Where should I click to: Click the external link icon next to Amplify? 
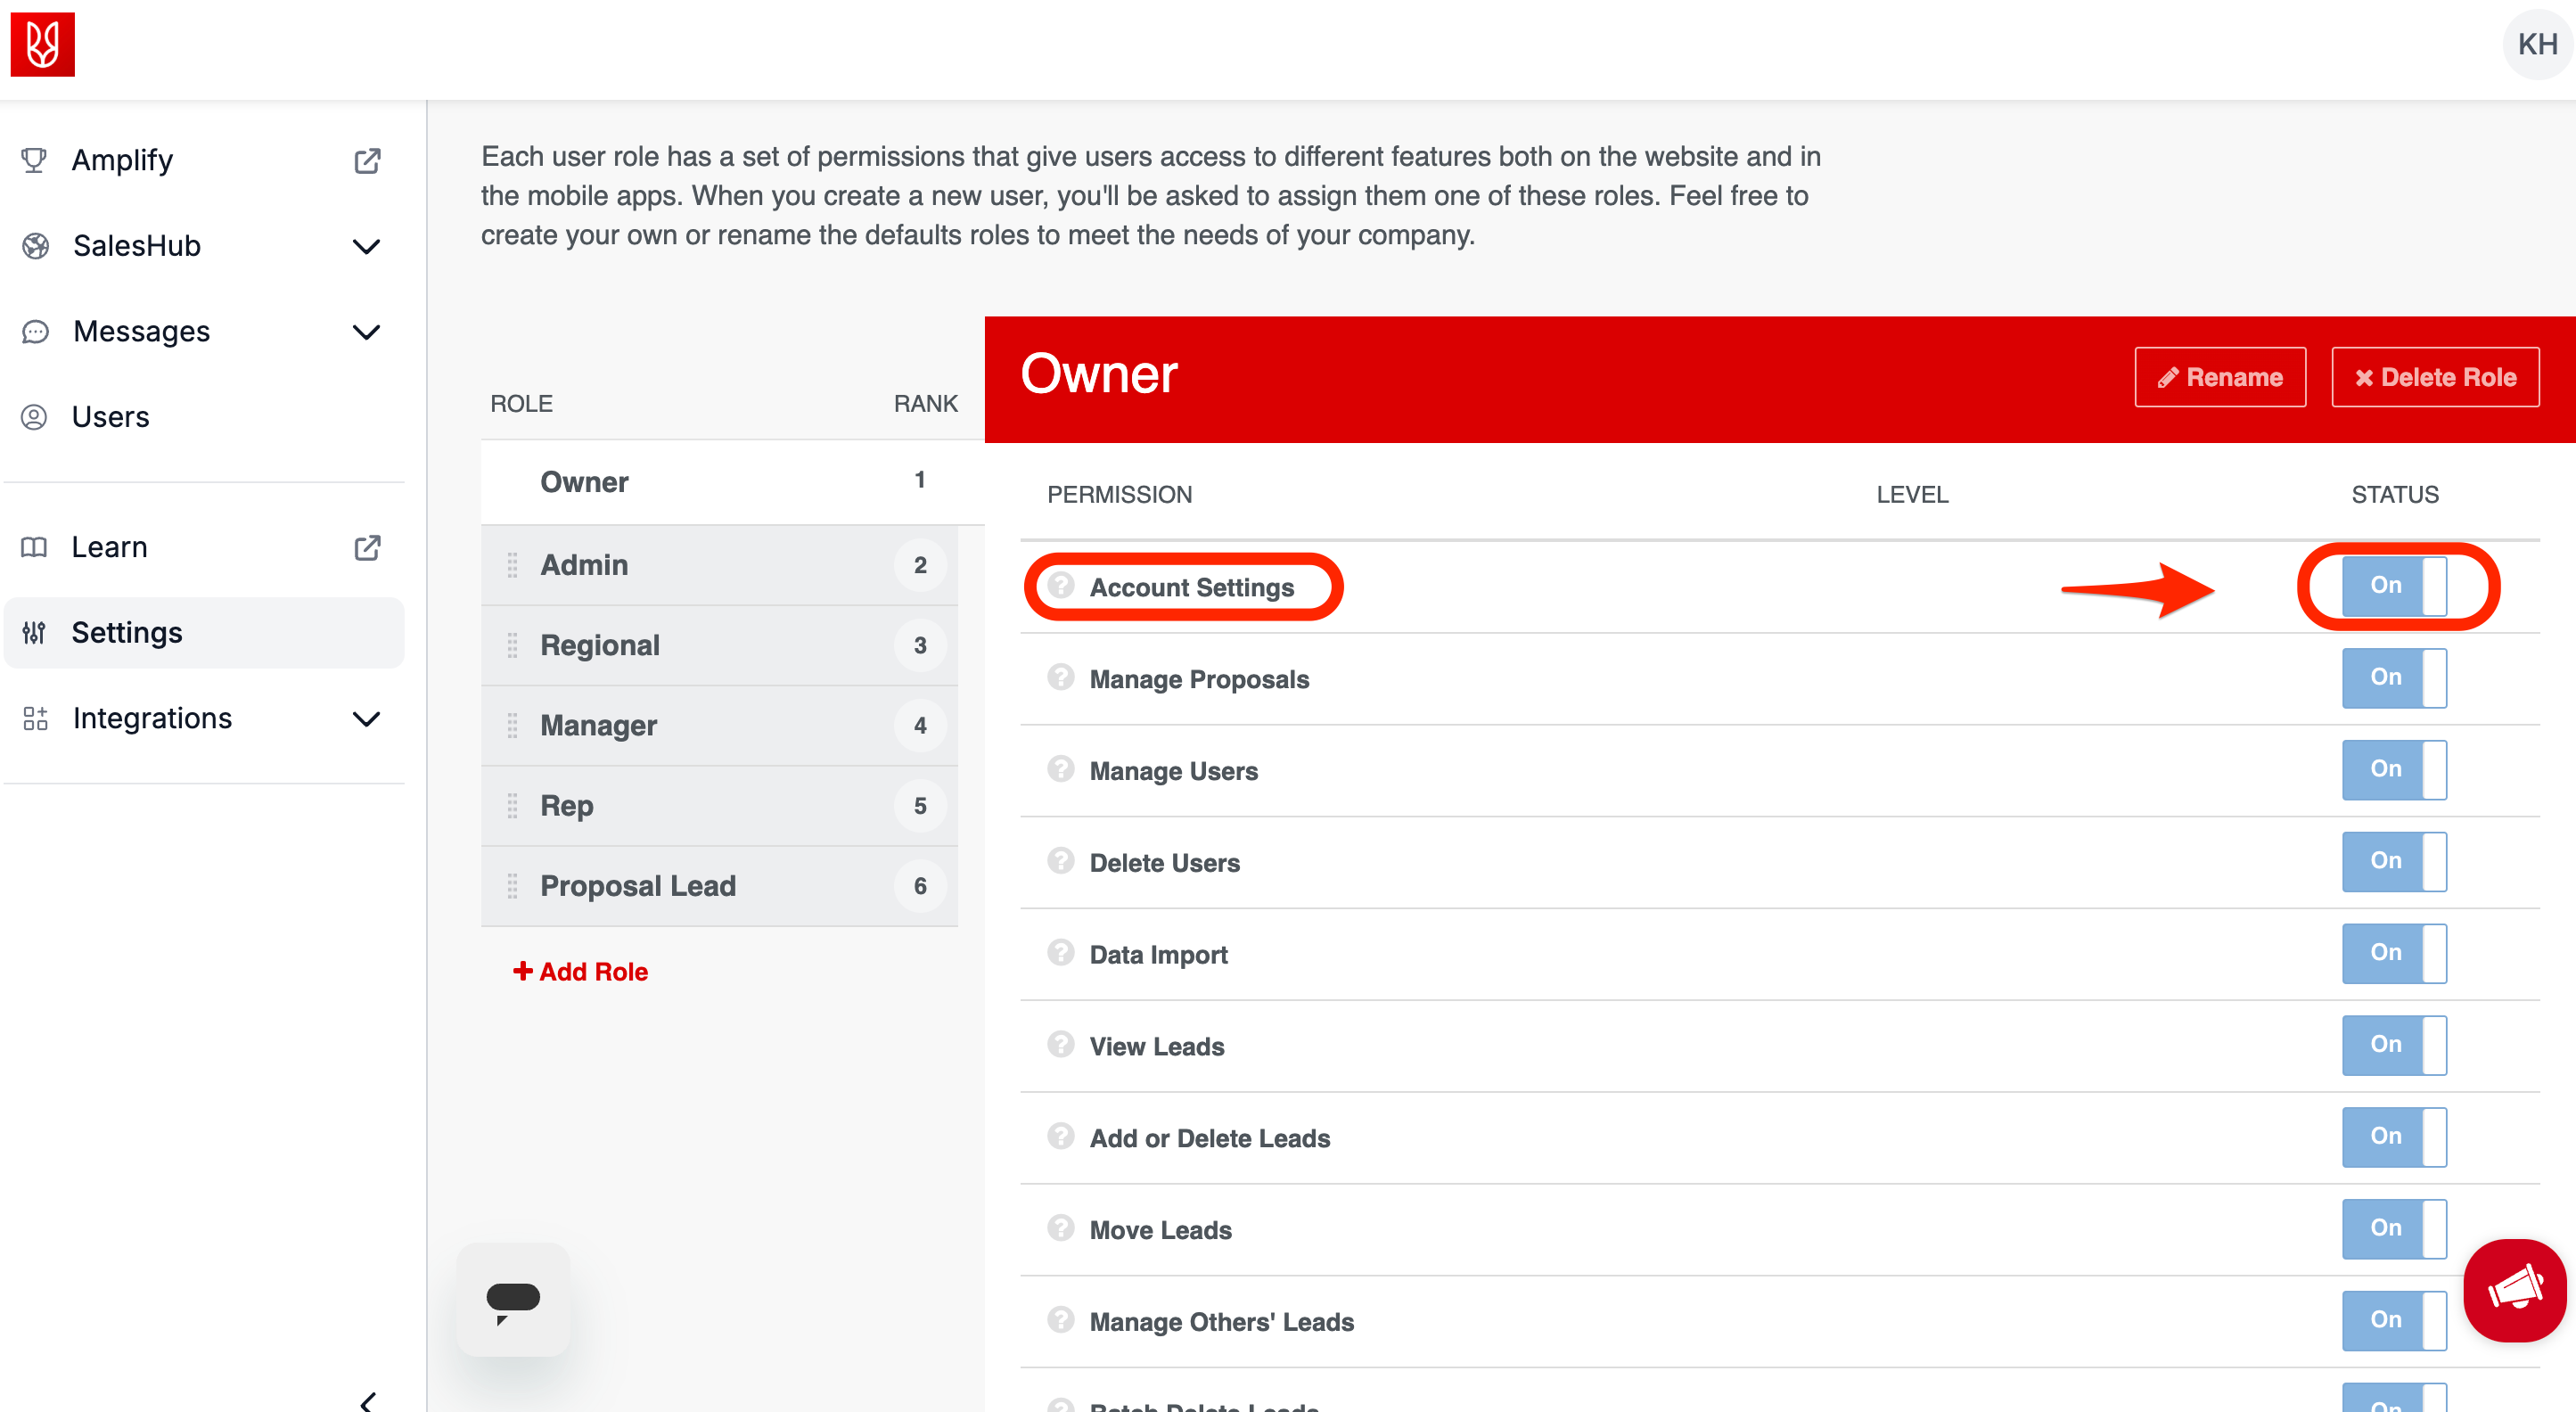pos(366,160)
